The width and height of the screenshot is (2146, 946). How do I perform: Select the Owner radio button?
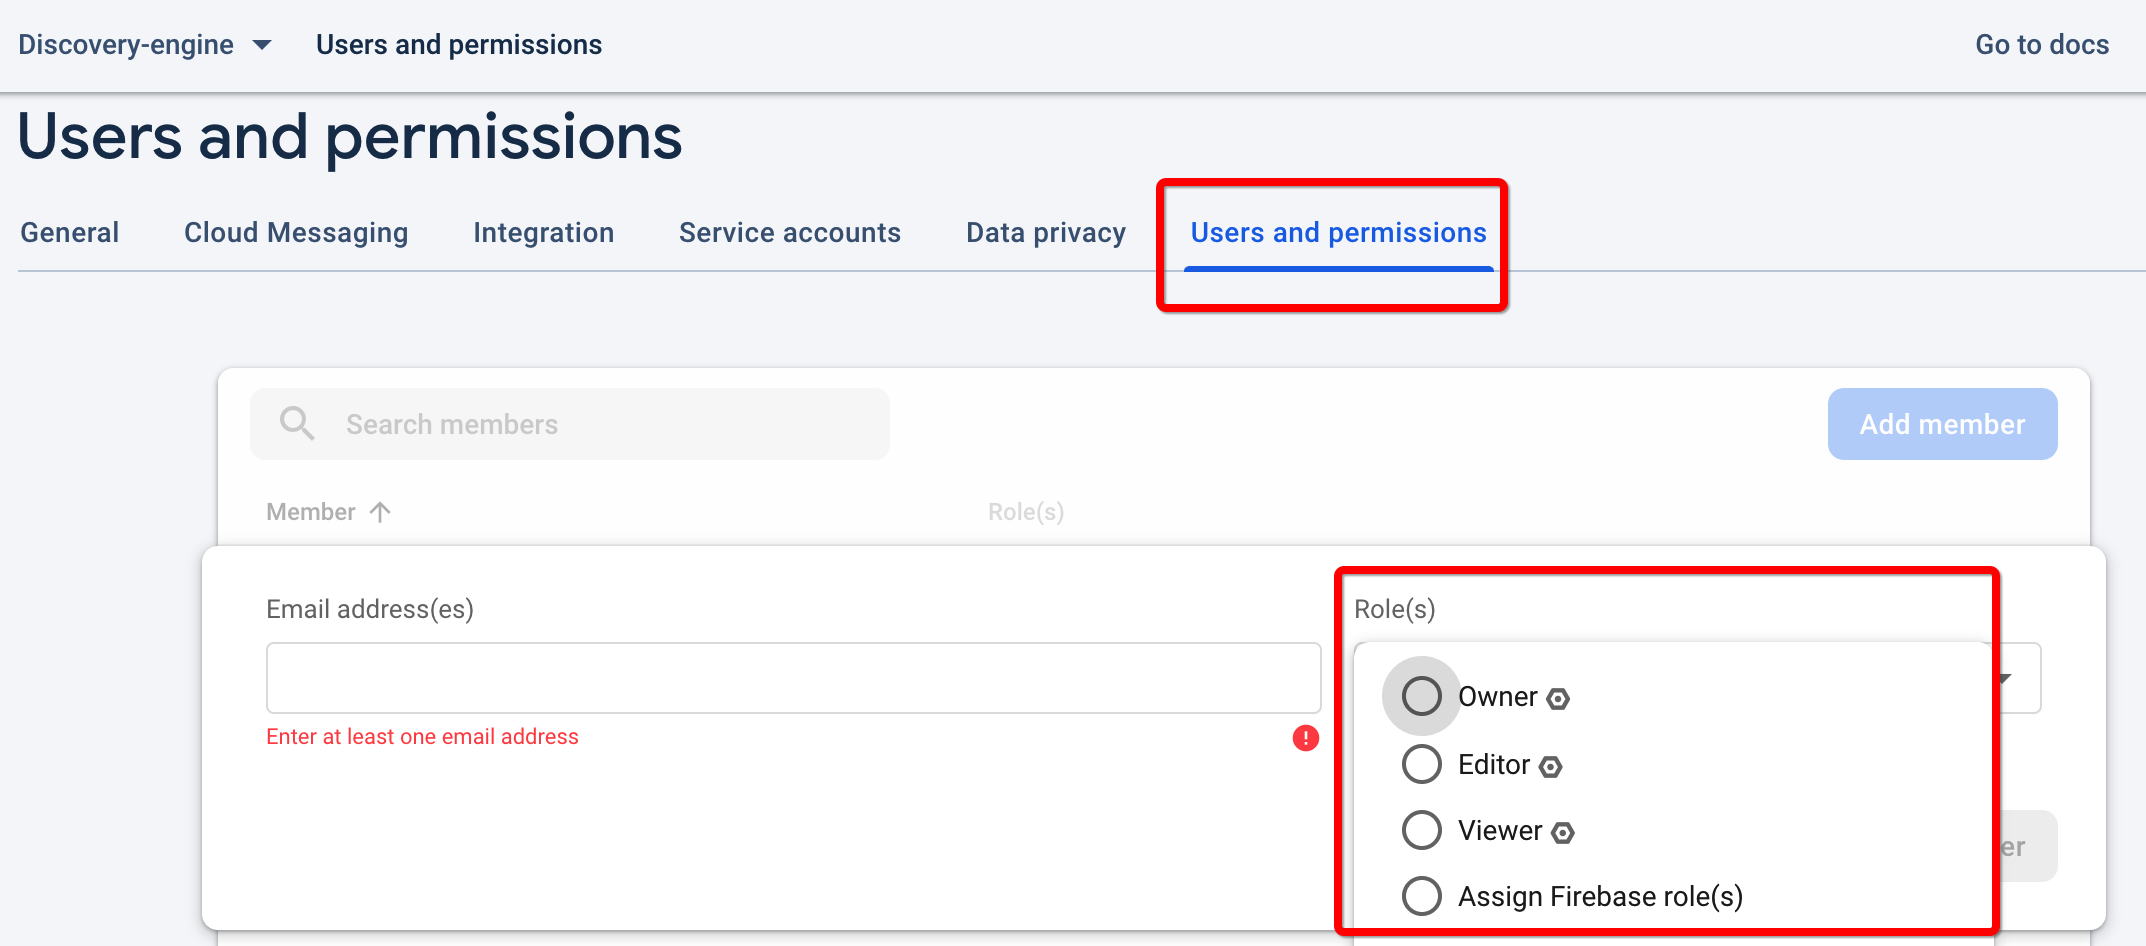(1421, 696)
